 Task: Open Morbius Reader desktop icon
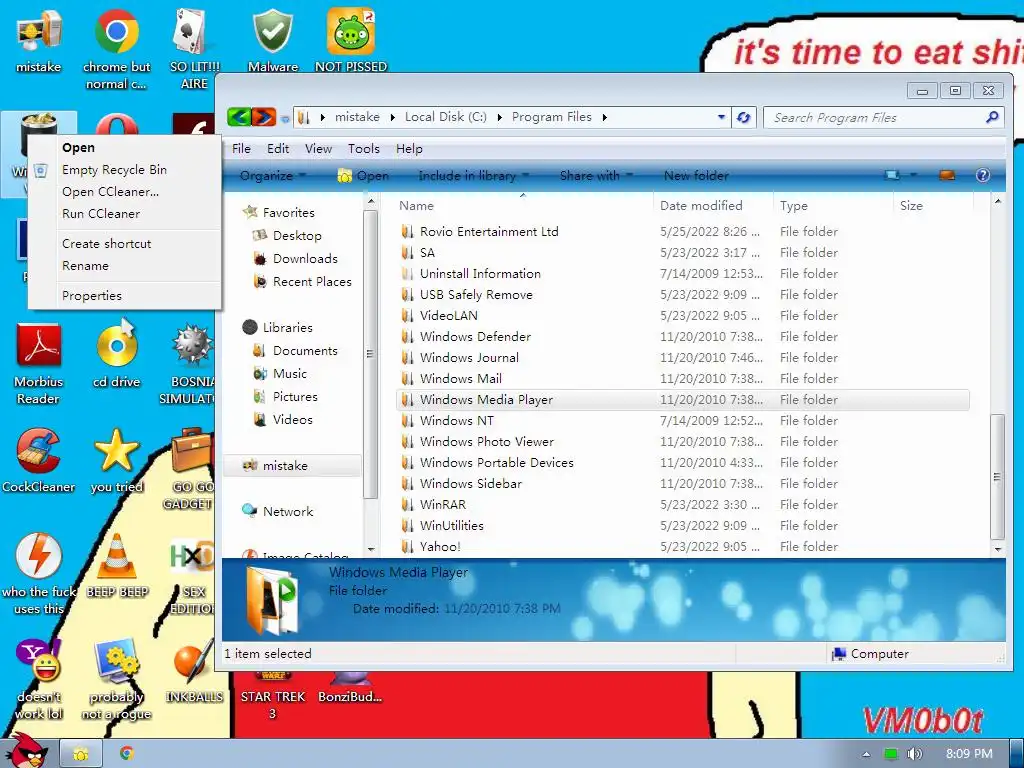[x=39, y=364]
